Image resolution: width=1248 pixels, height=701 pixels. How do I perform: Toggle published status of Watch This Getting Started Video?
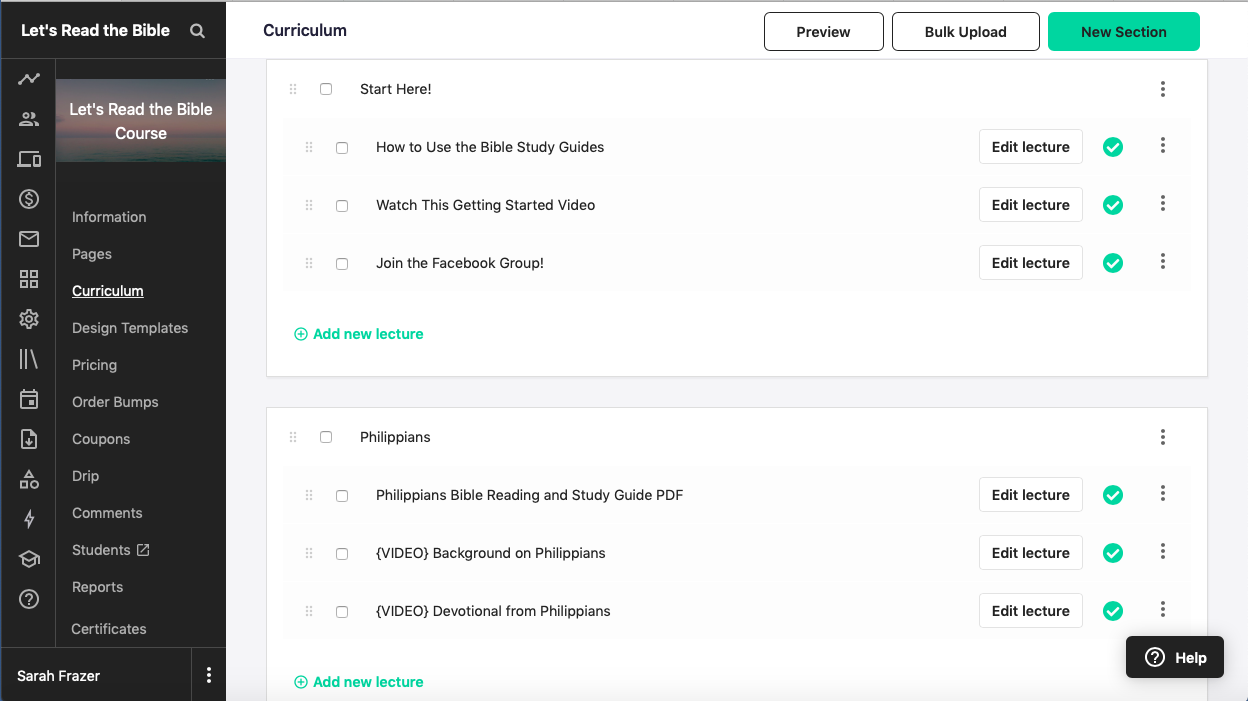click(1113, 205)
